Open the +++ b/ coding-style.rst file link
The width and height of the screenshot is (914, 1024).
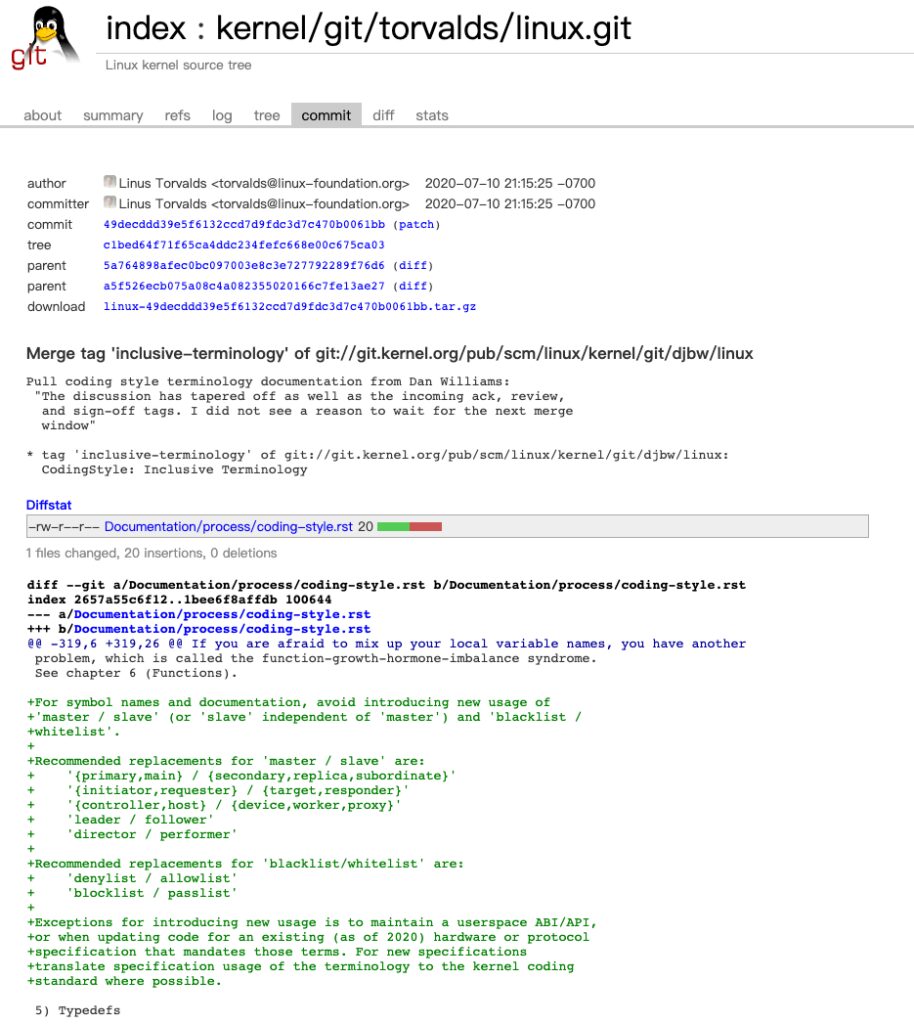(222, 629)
